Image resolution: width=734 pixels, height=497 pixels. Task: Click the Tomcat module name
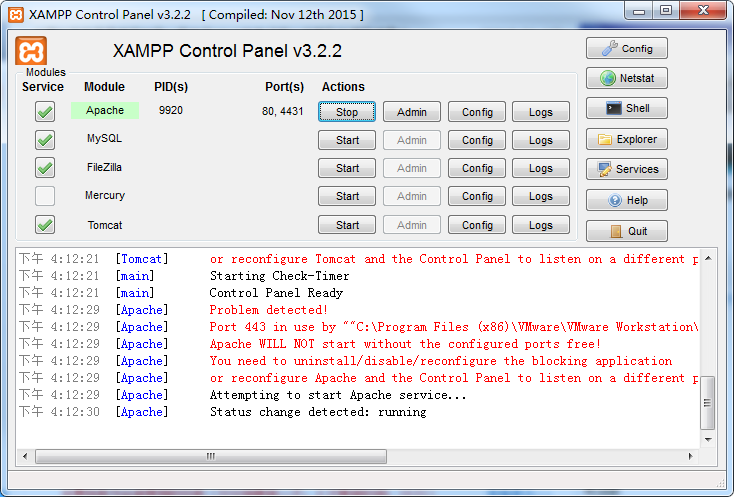tap(105, 225)
